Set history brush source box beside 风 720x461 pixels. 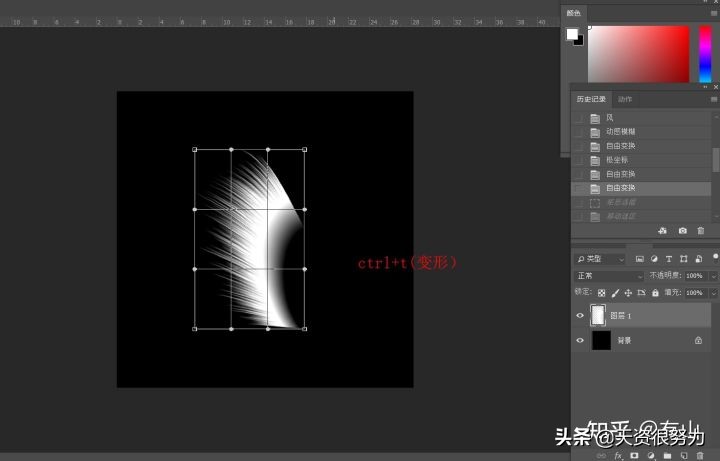click(579, 118)
